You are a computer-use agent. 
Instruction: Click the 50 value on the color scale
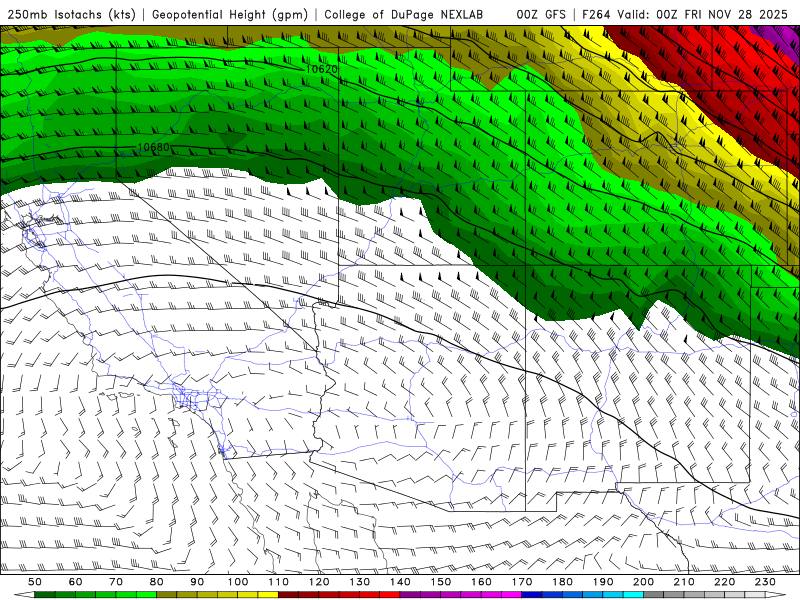click(x=35, y=582)
